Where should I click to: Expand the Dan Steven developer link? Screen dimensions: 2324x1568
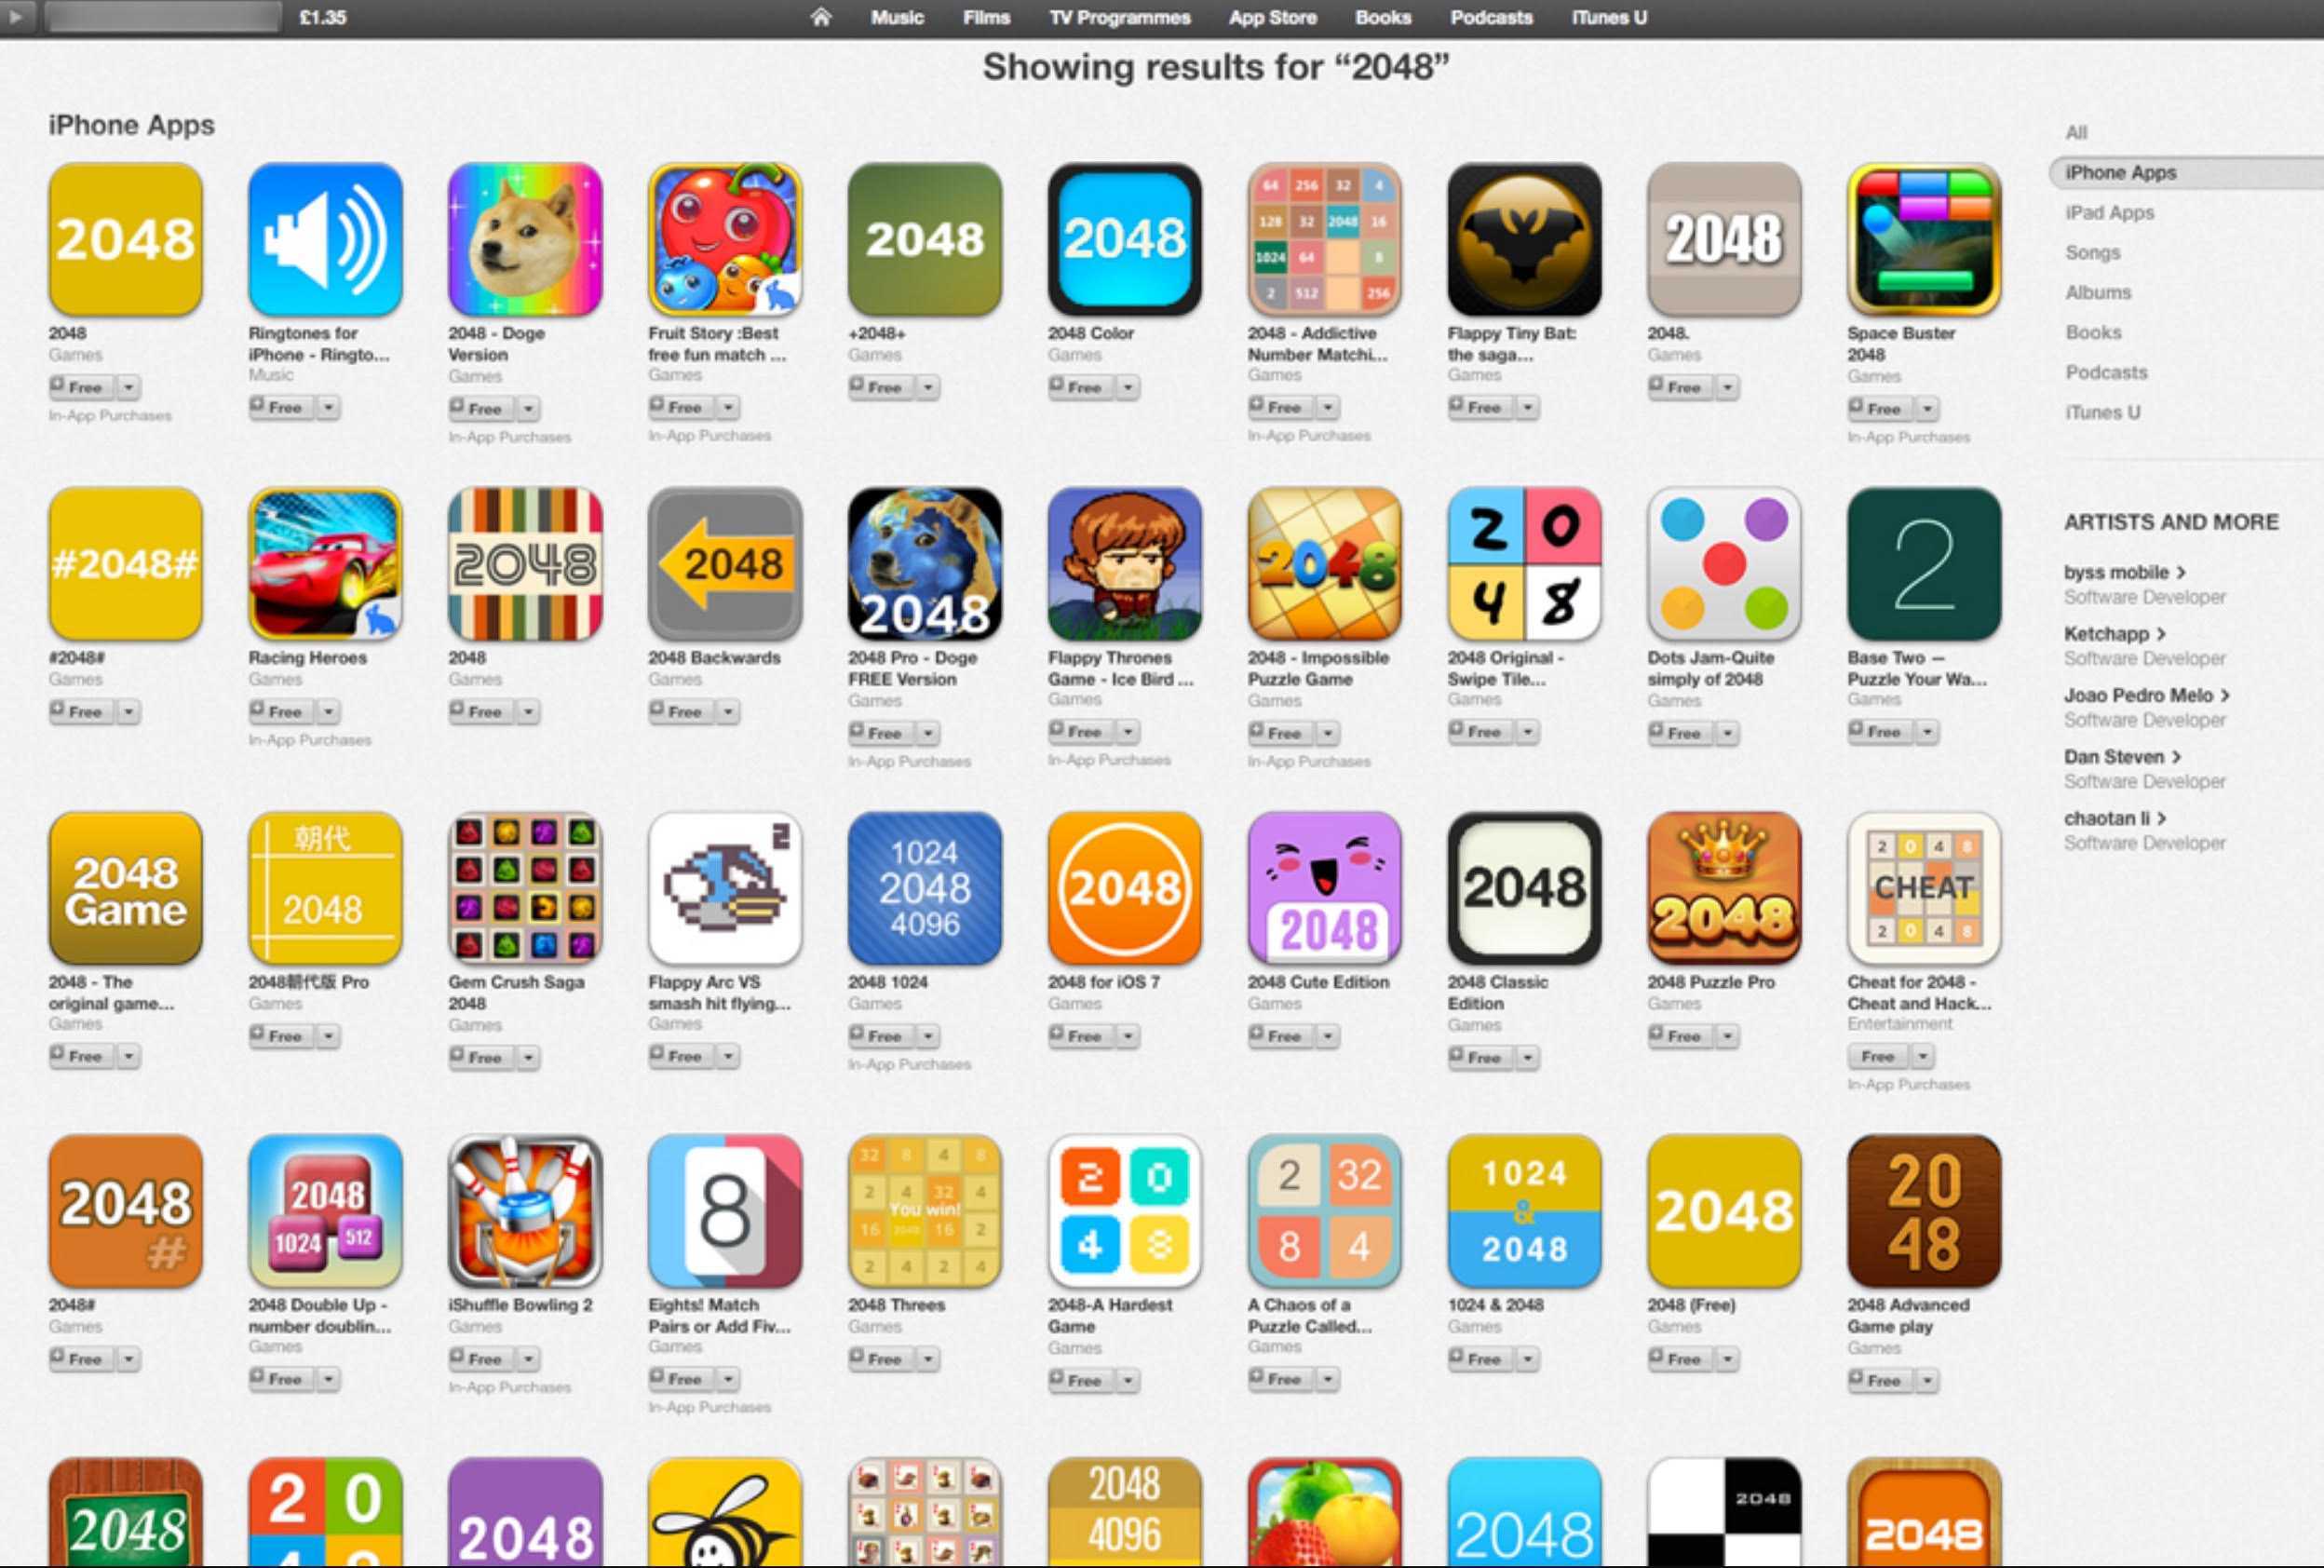(2123, 756)
